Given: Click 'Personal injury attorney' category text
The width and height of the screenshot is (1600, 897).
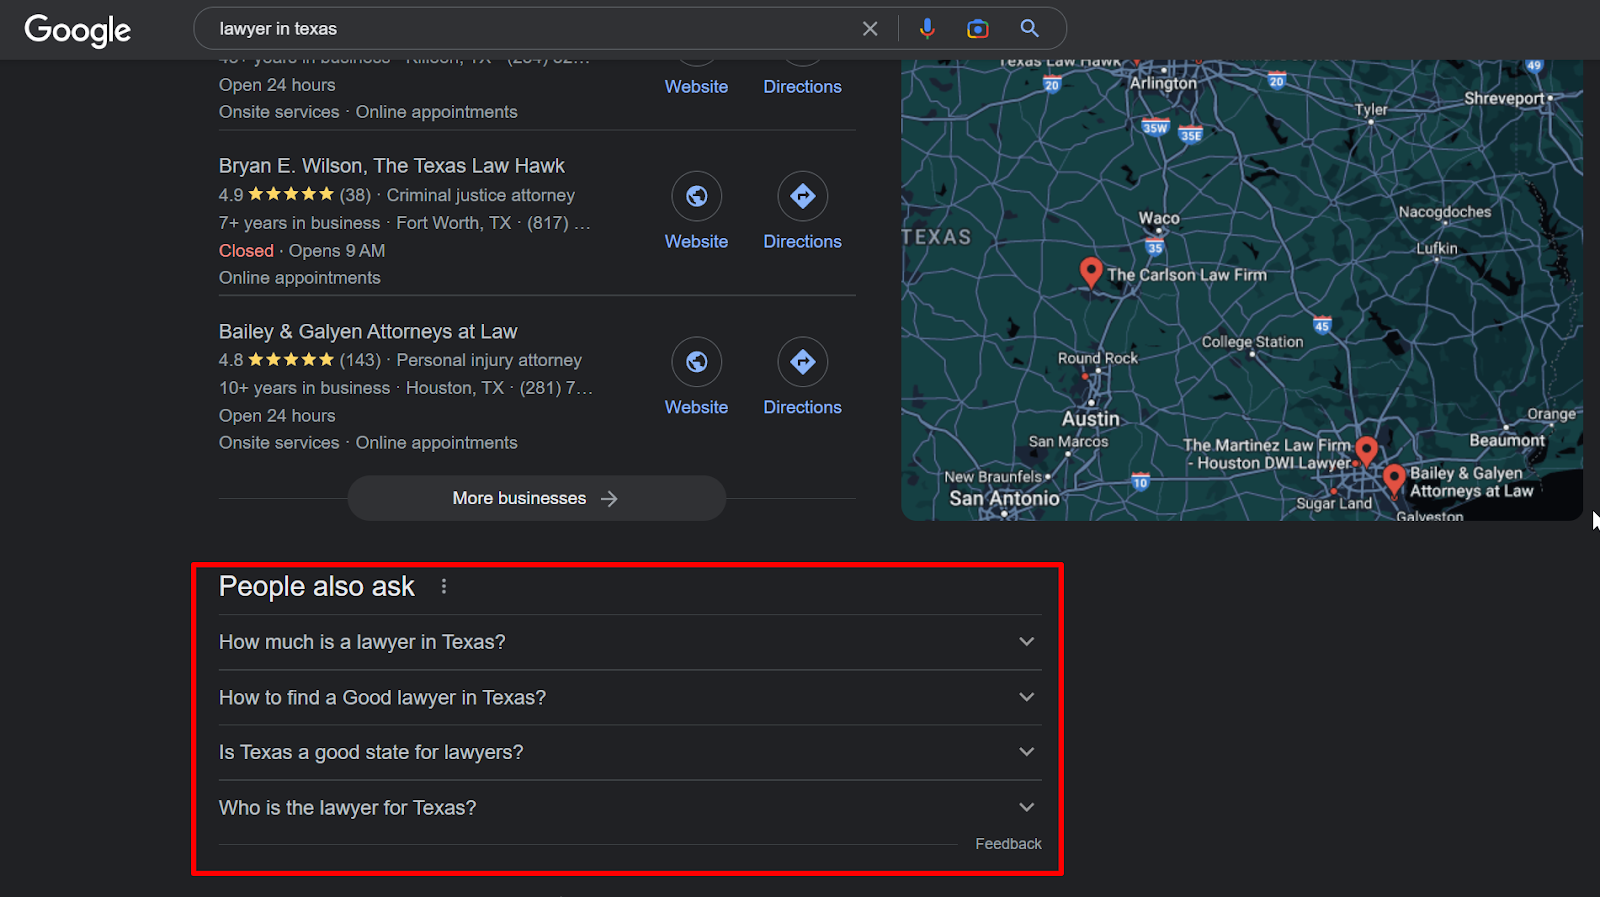Looking at the screenshot, I should pos(489,360).
